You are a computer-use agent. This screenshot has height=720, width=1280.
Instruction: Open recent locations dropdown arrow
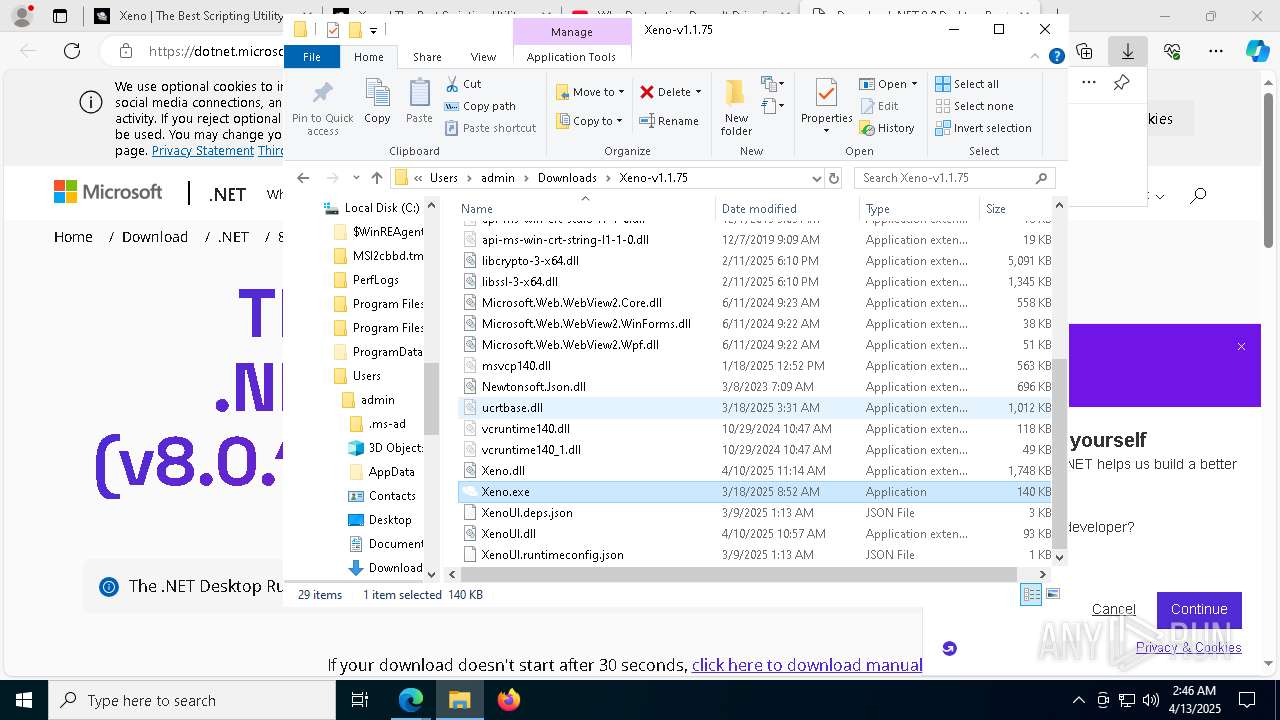(x=356, y=178)
